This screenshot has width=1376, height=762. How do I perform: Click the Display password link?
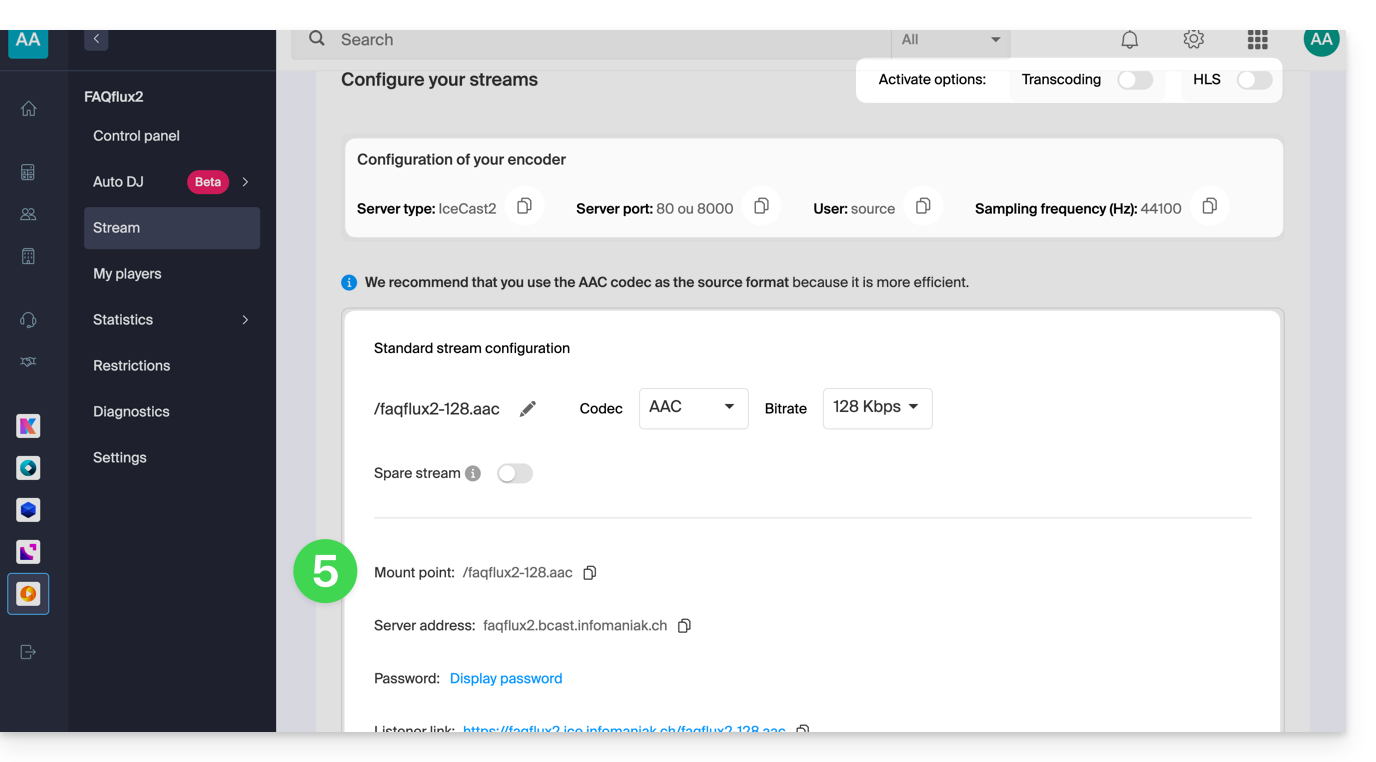click(506, 679)
